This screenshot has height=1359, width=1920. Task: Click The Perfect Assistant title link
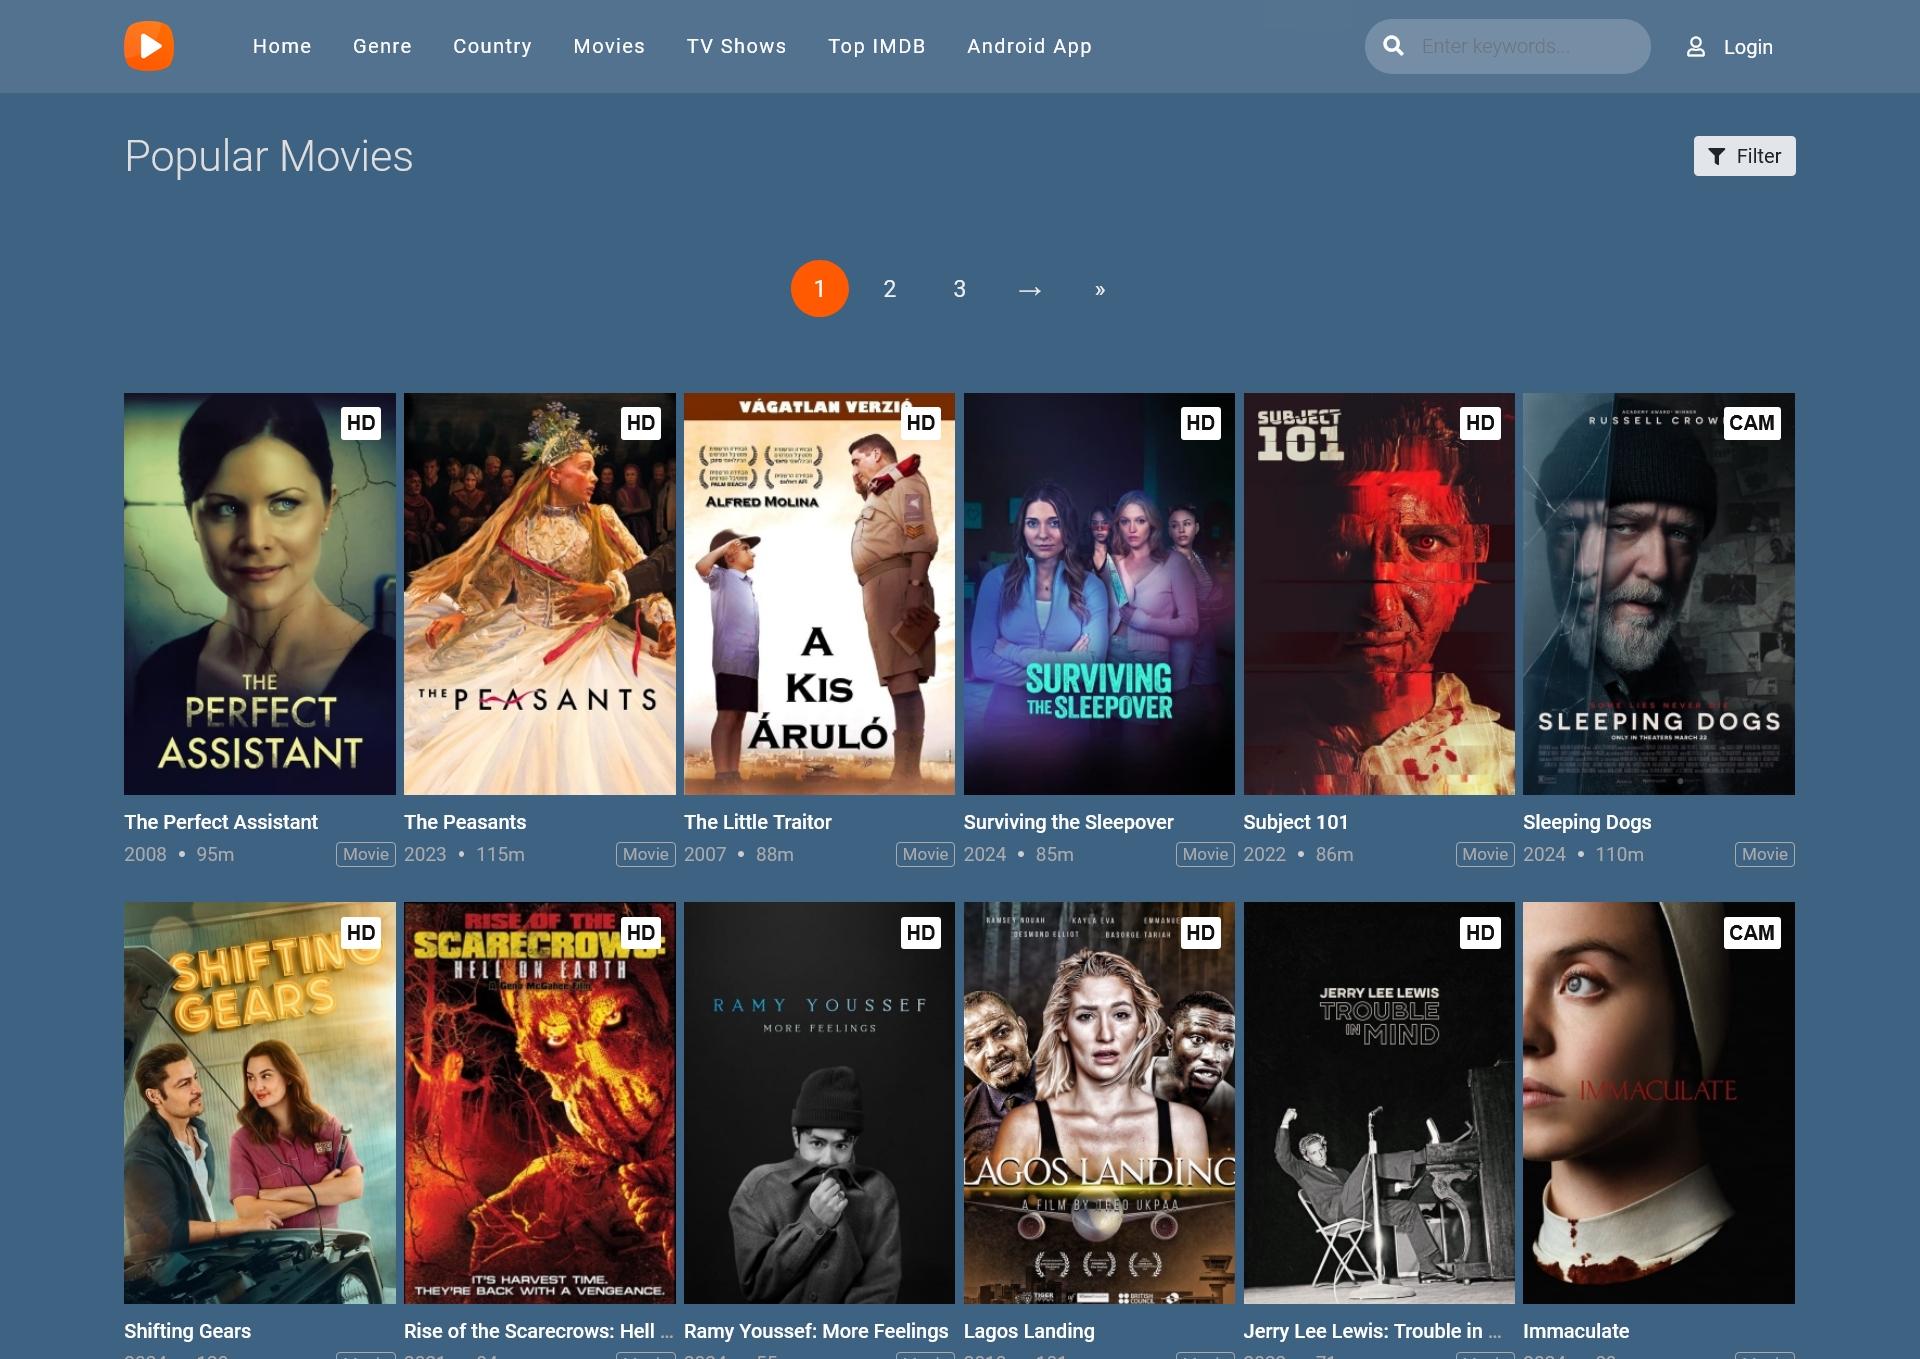221,822
